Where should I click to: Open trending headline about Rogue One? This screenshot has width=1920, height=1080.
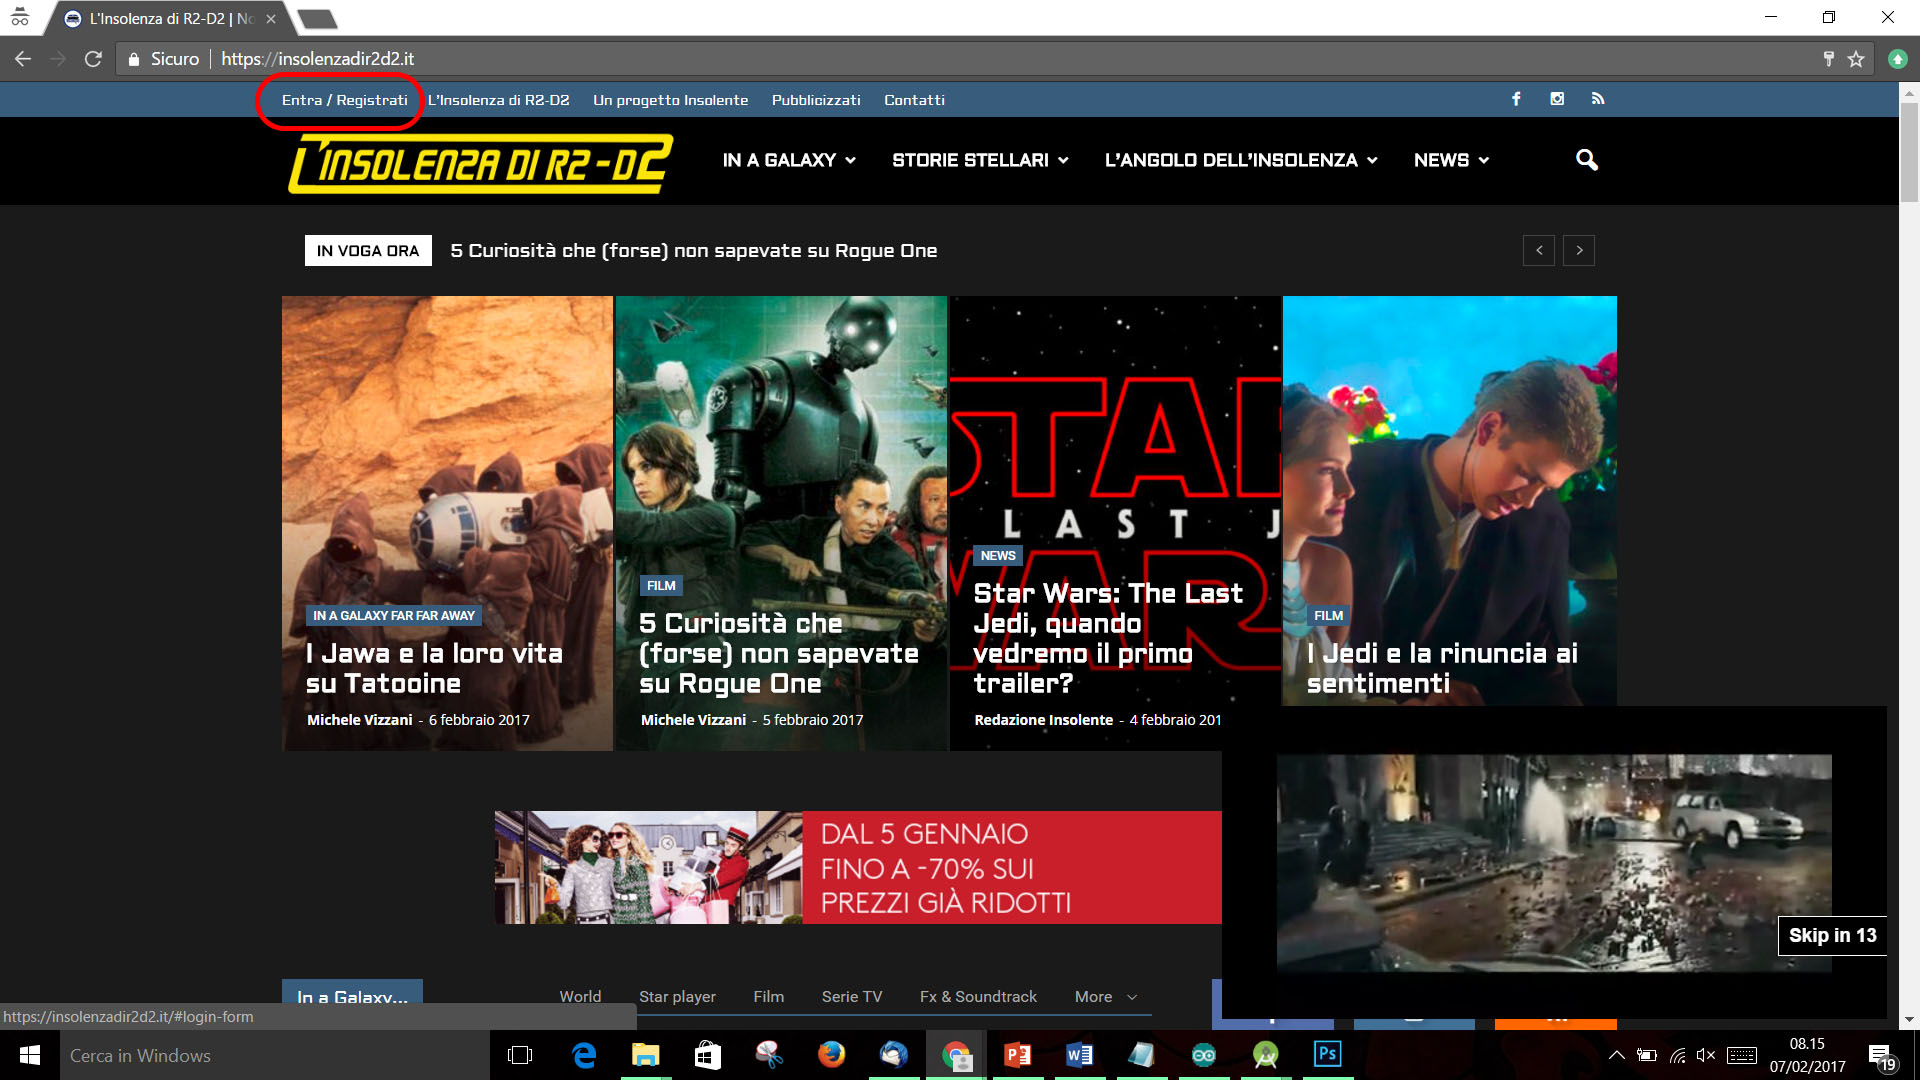[693, 250]
